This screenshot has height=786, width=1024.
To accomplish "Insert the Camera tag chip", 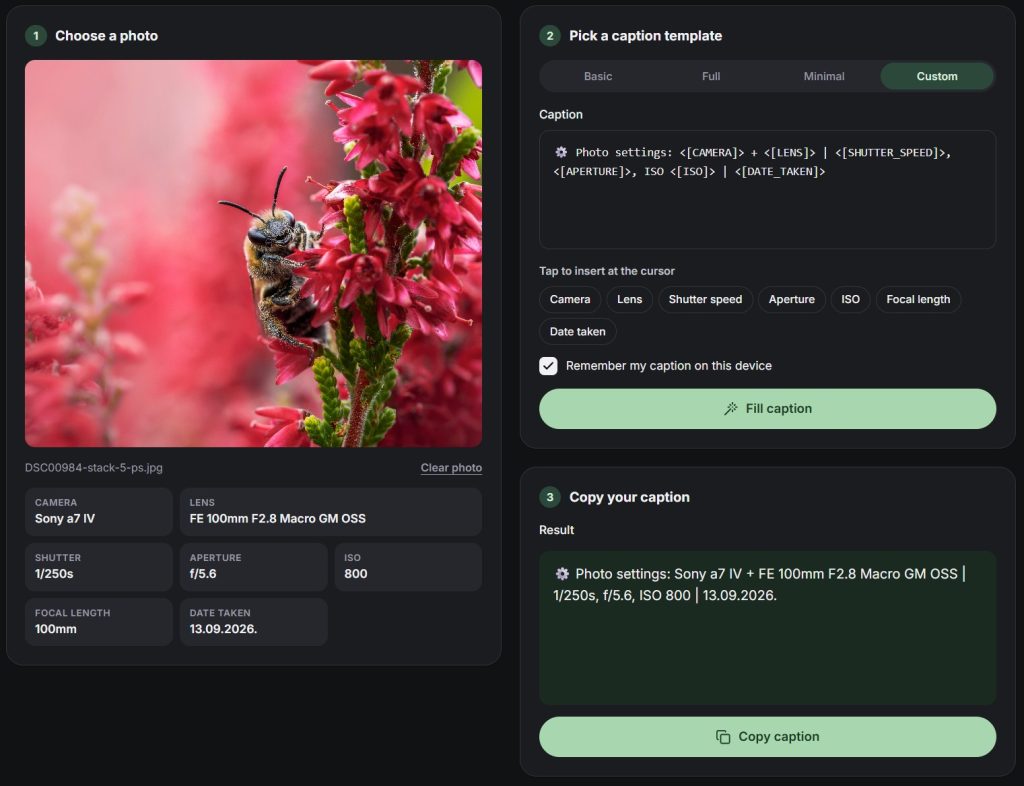I will [x=569, y=300].
